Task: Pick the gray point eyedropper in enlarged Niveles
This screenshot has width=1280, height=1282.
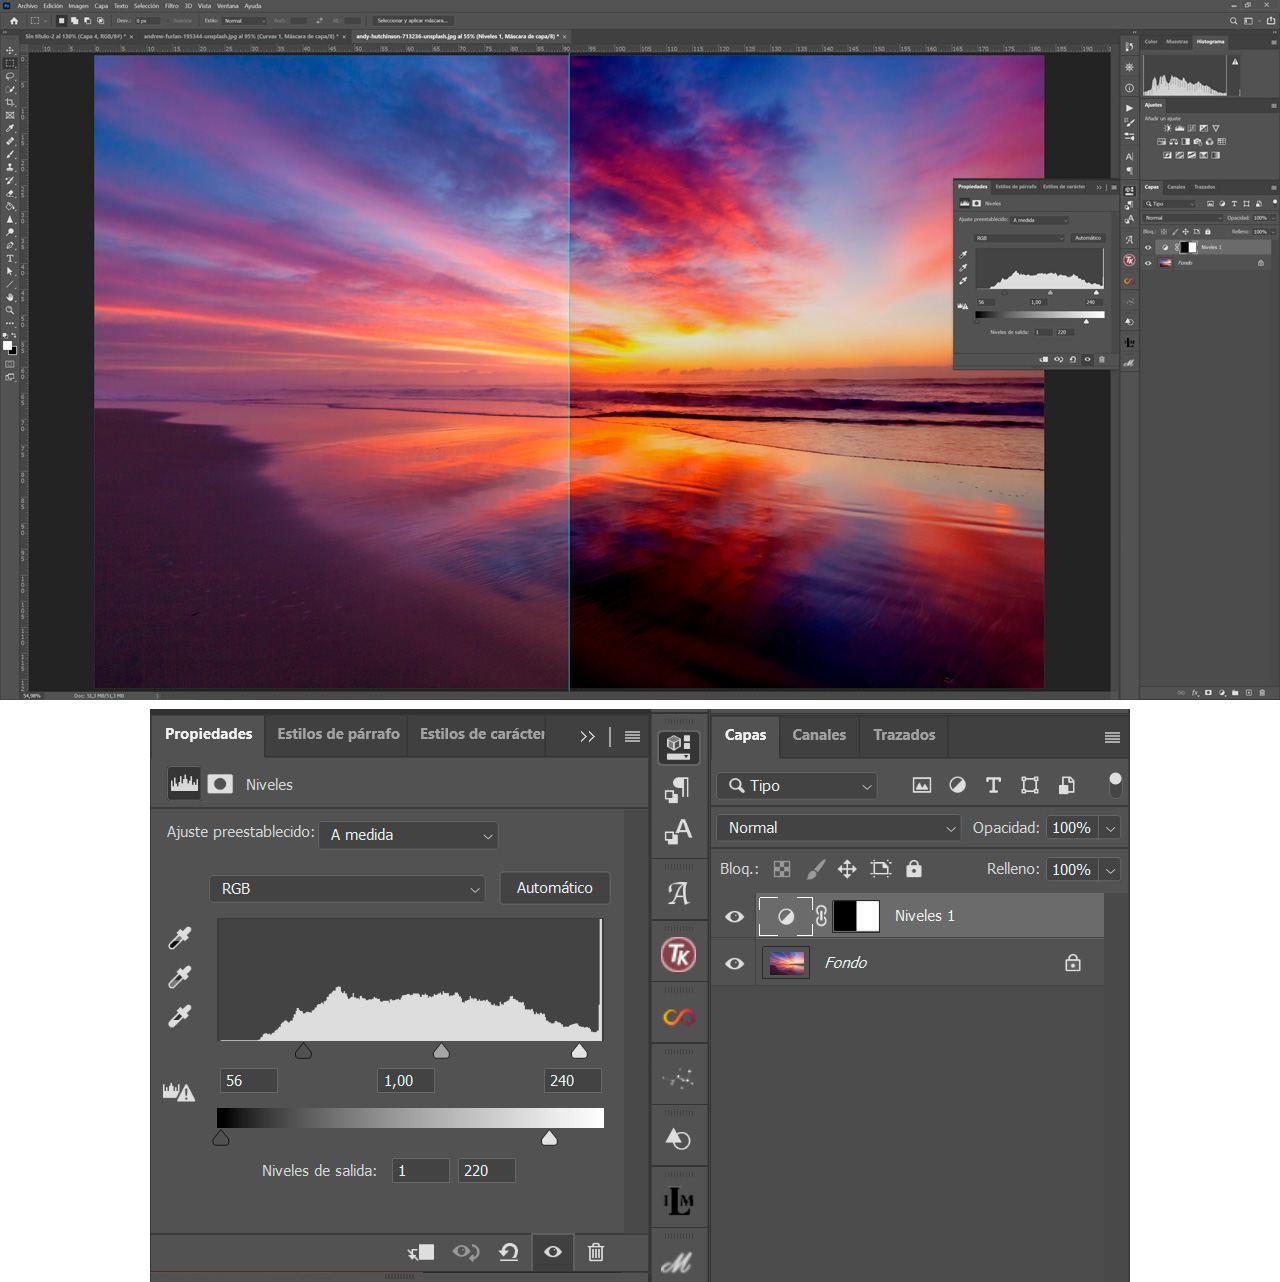Action: click(x=180, y=977)
